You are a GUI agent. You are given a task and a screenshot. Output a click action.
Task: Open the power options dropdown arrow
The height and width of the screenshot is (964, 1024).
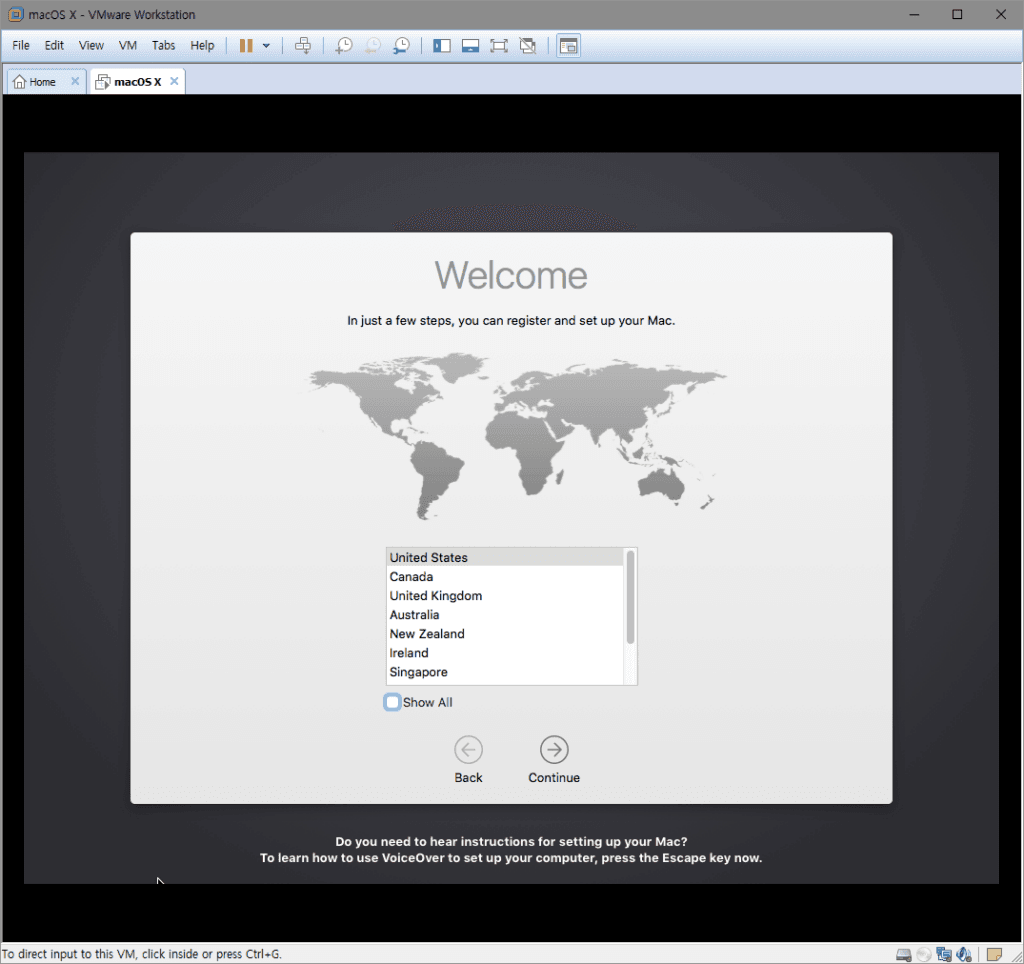[x=266, y=46]
